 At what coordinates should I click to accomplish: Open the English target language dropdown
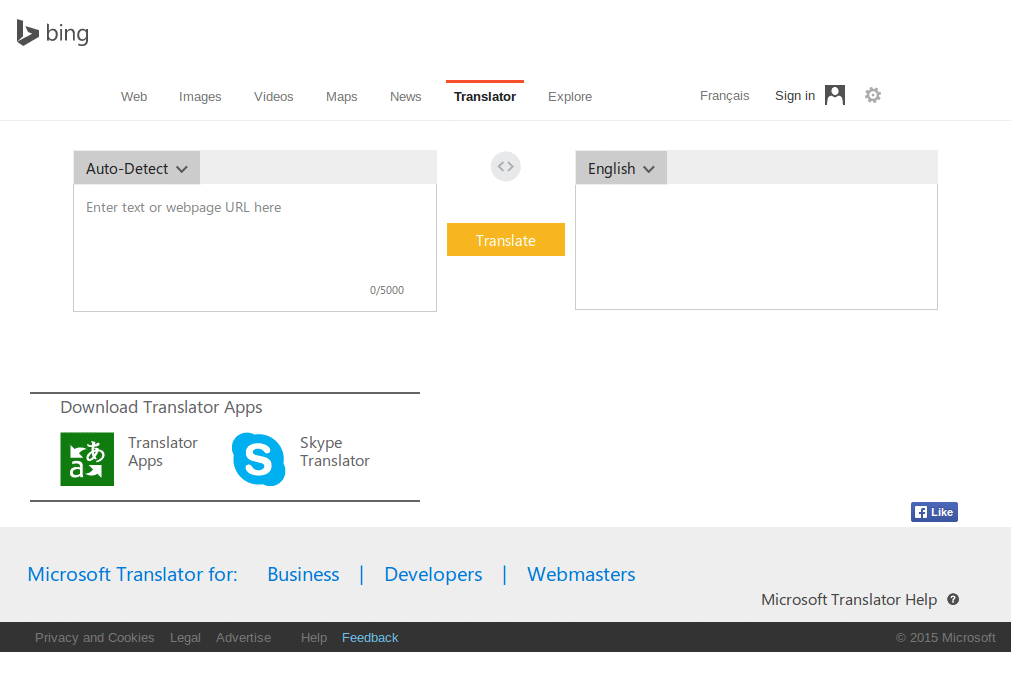point(620,168)
